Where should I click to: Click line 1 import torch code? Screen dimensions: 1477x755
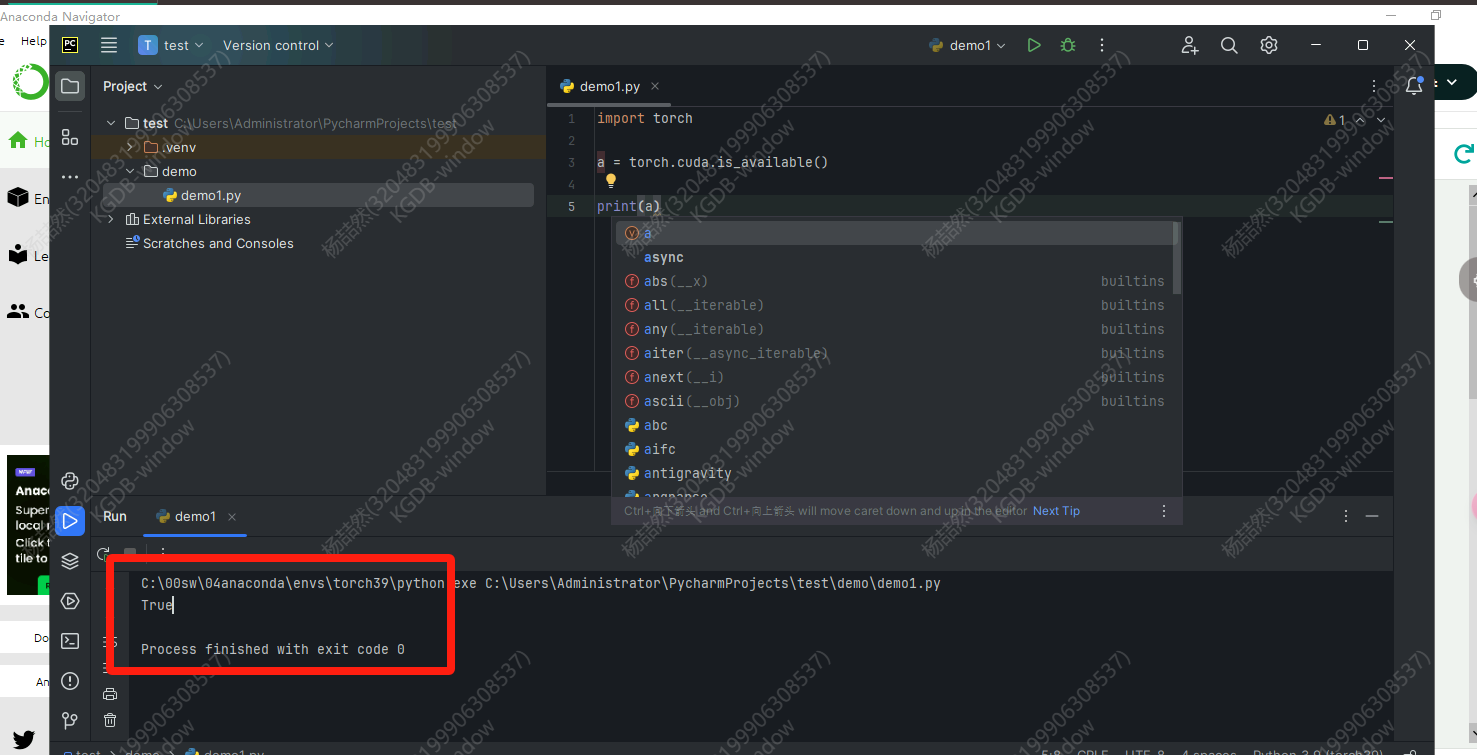(645, 118)
